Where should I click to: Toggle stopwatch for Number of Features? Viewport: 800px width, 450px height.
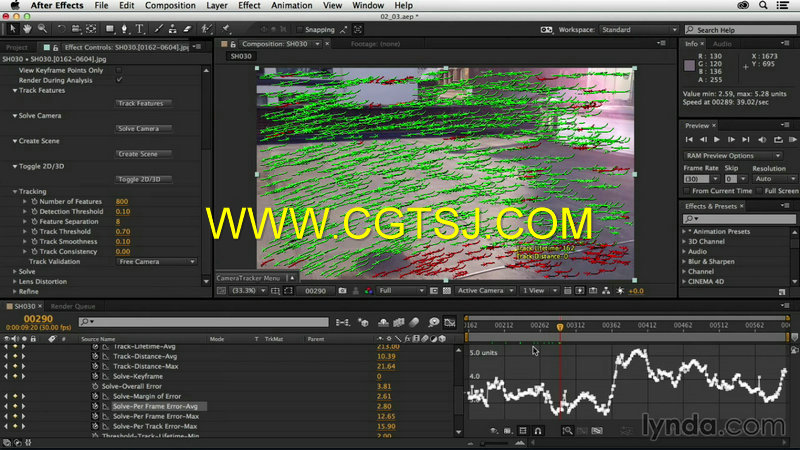click(34, 202)
